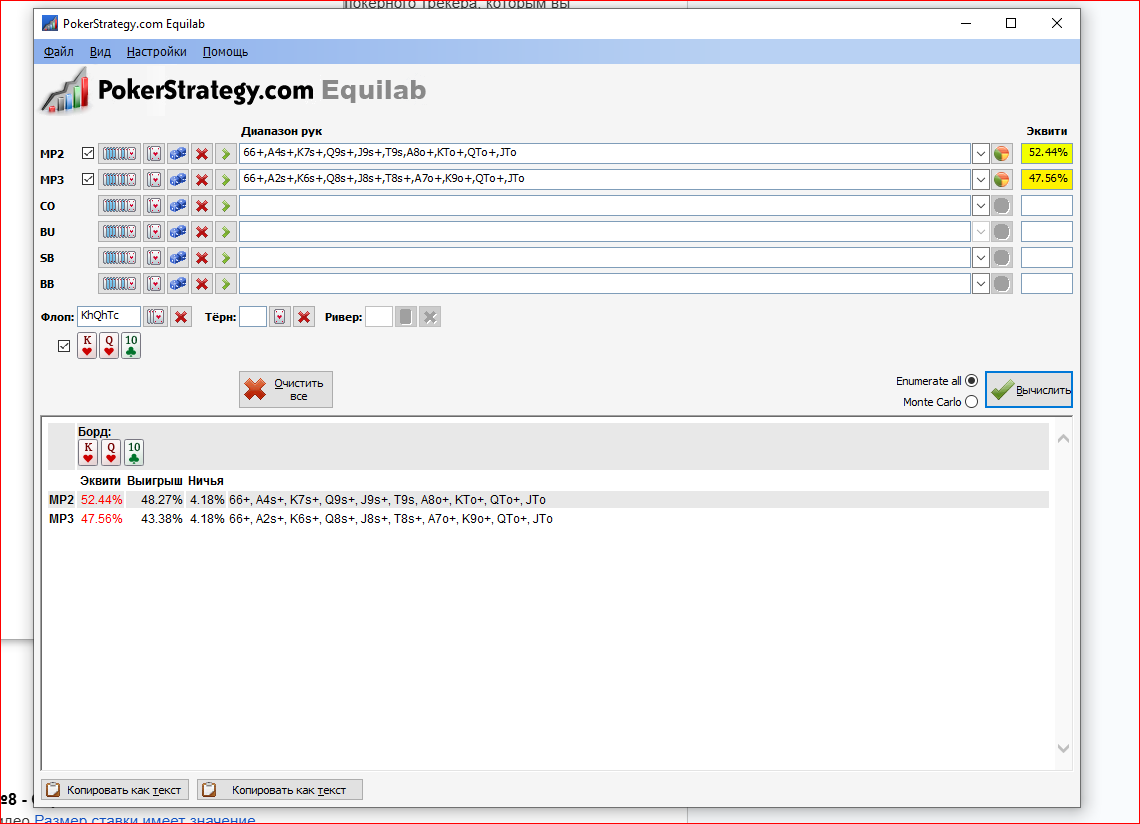
Task: Randomize MP3 hand with dice icon
Action: point(178,180)
